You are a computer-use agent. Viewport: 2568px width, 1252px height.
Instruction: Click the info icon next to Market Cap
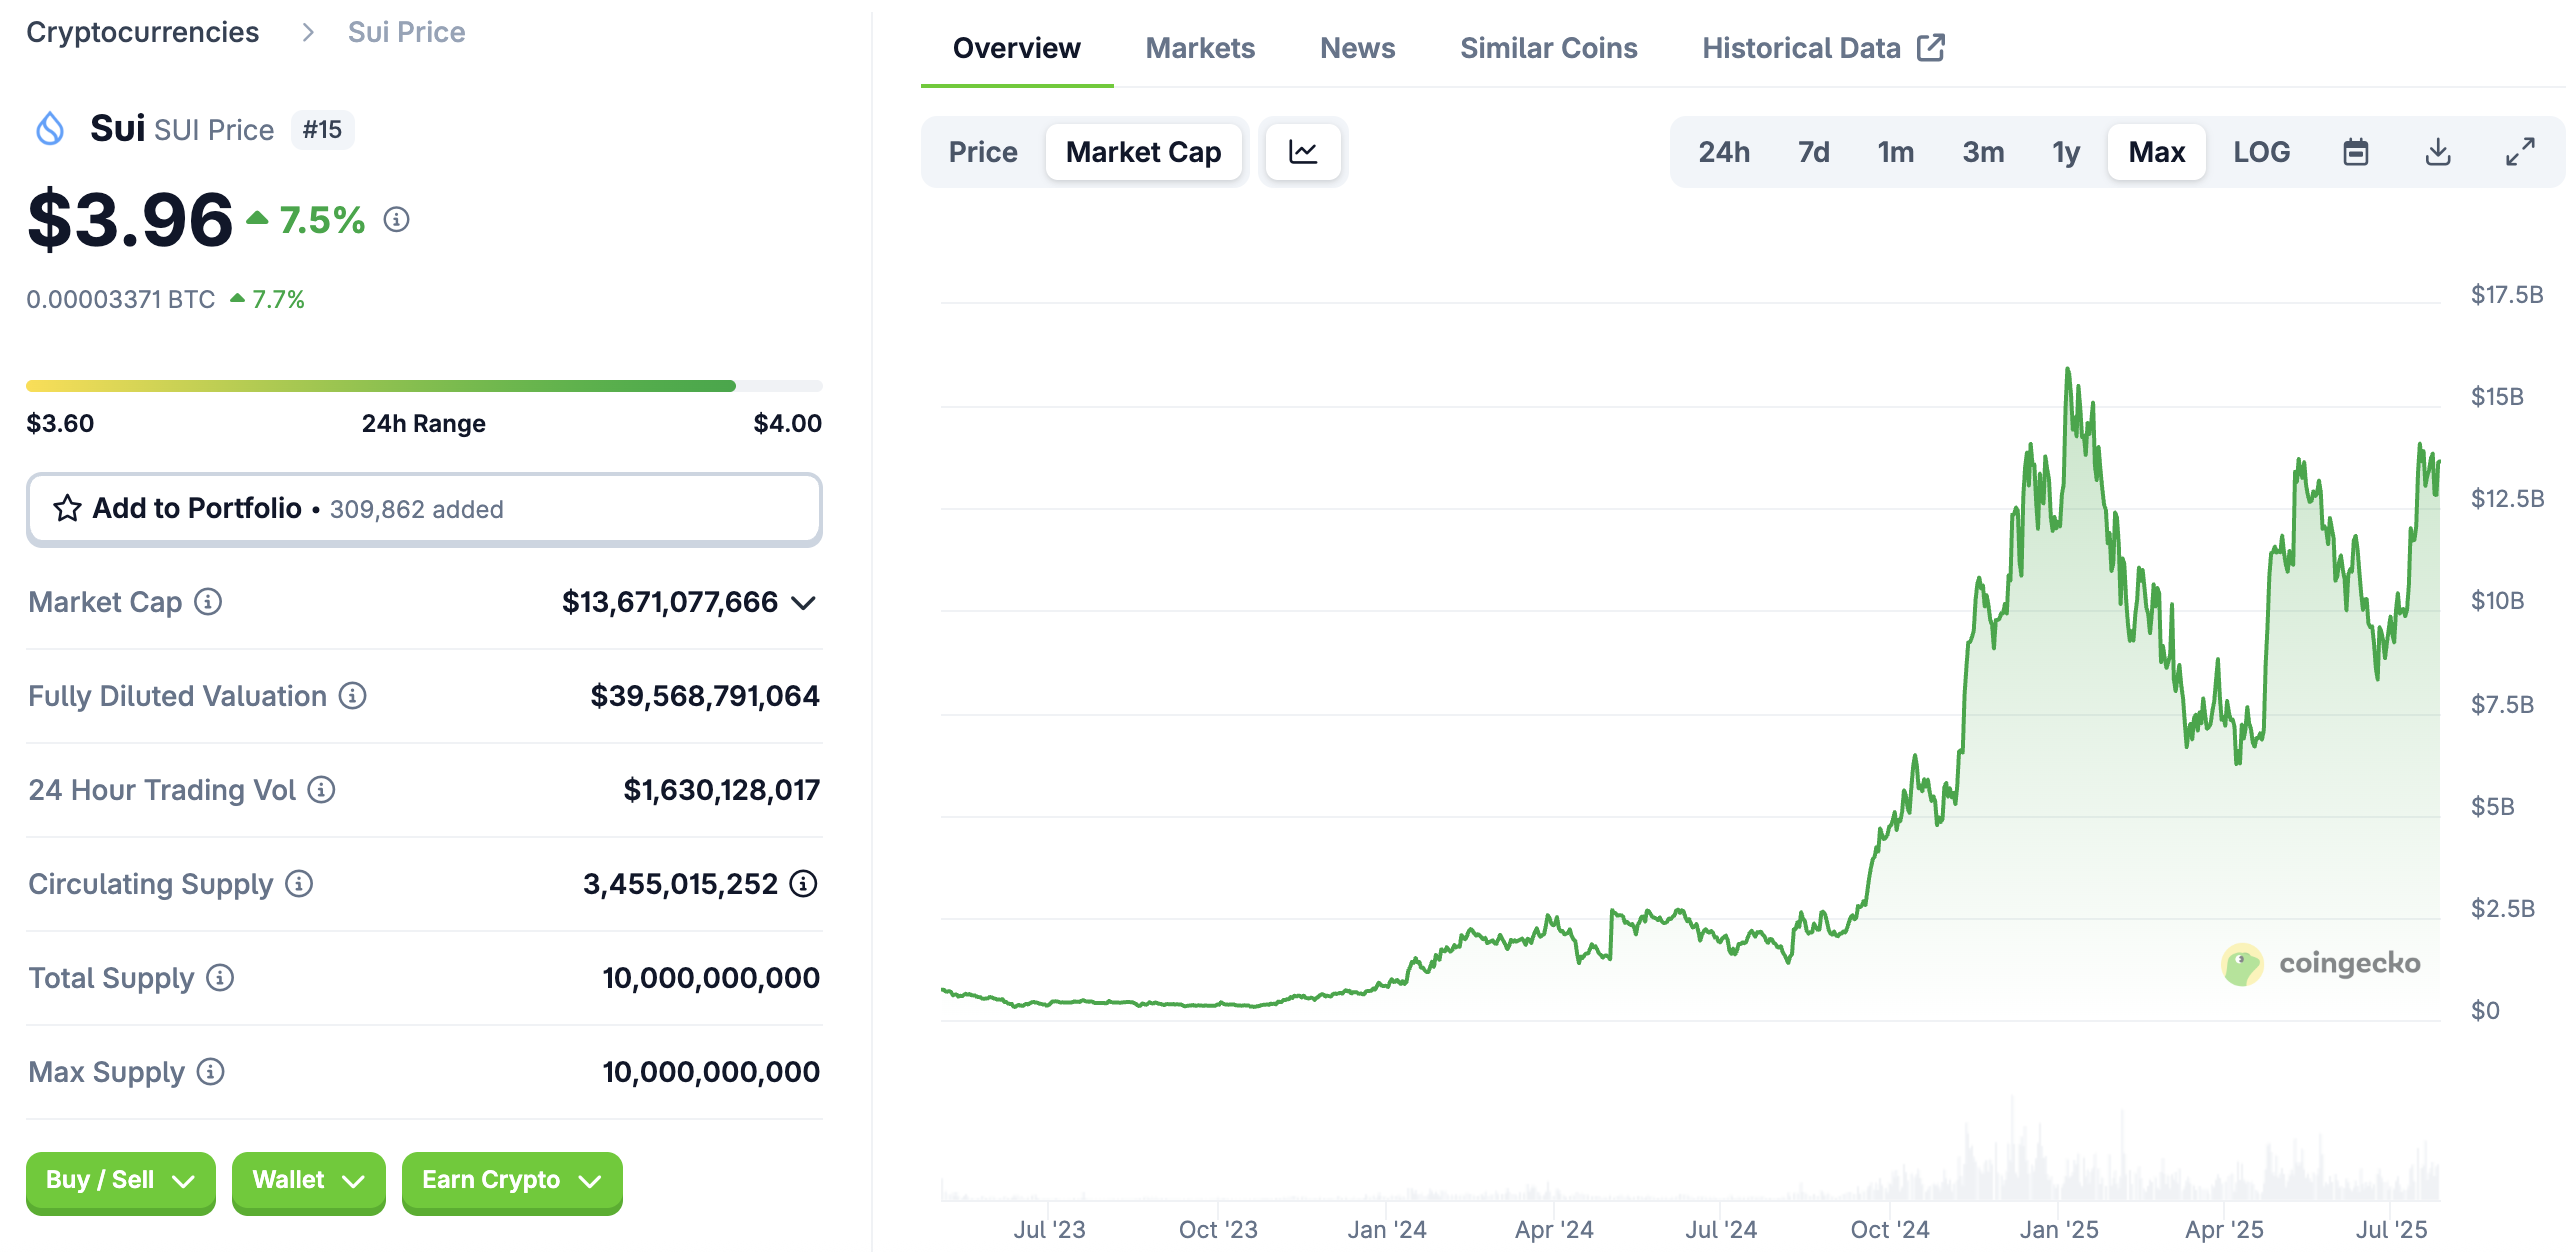coord(208,602)
